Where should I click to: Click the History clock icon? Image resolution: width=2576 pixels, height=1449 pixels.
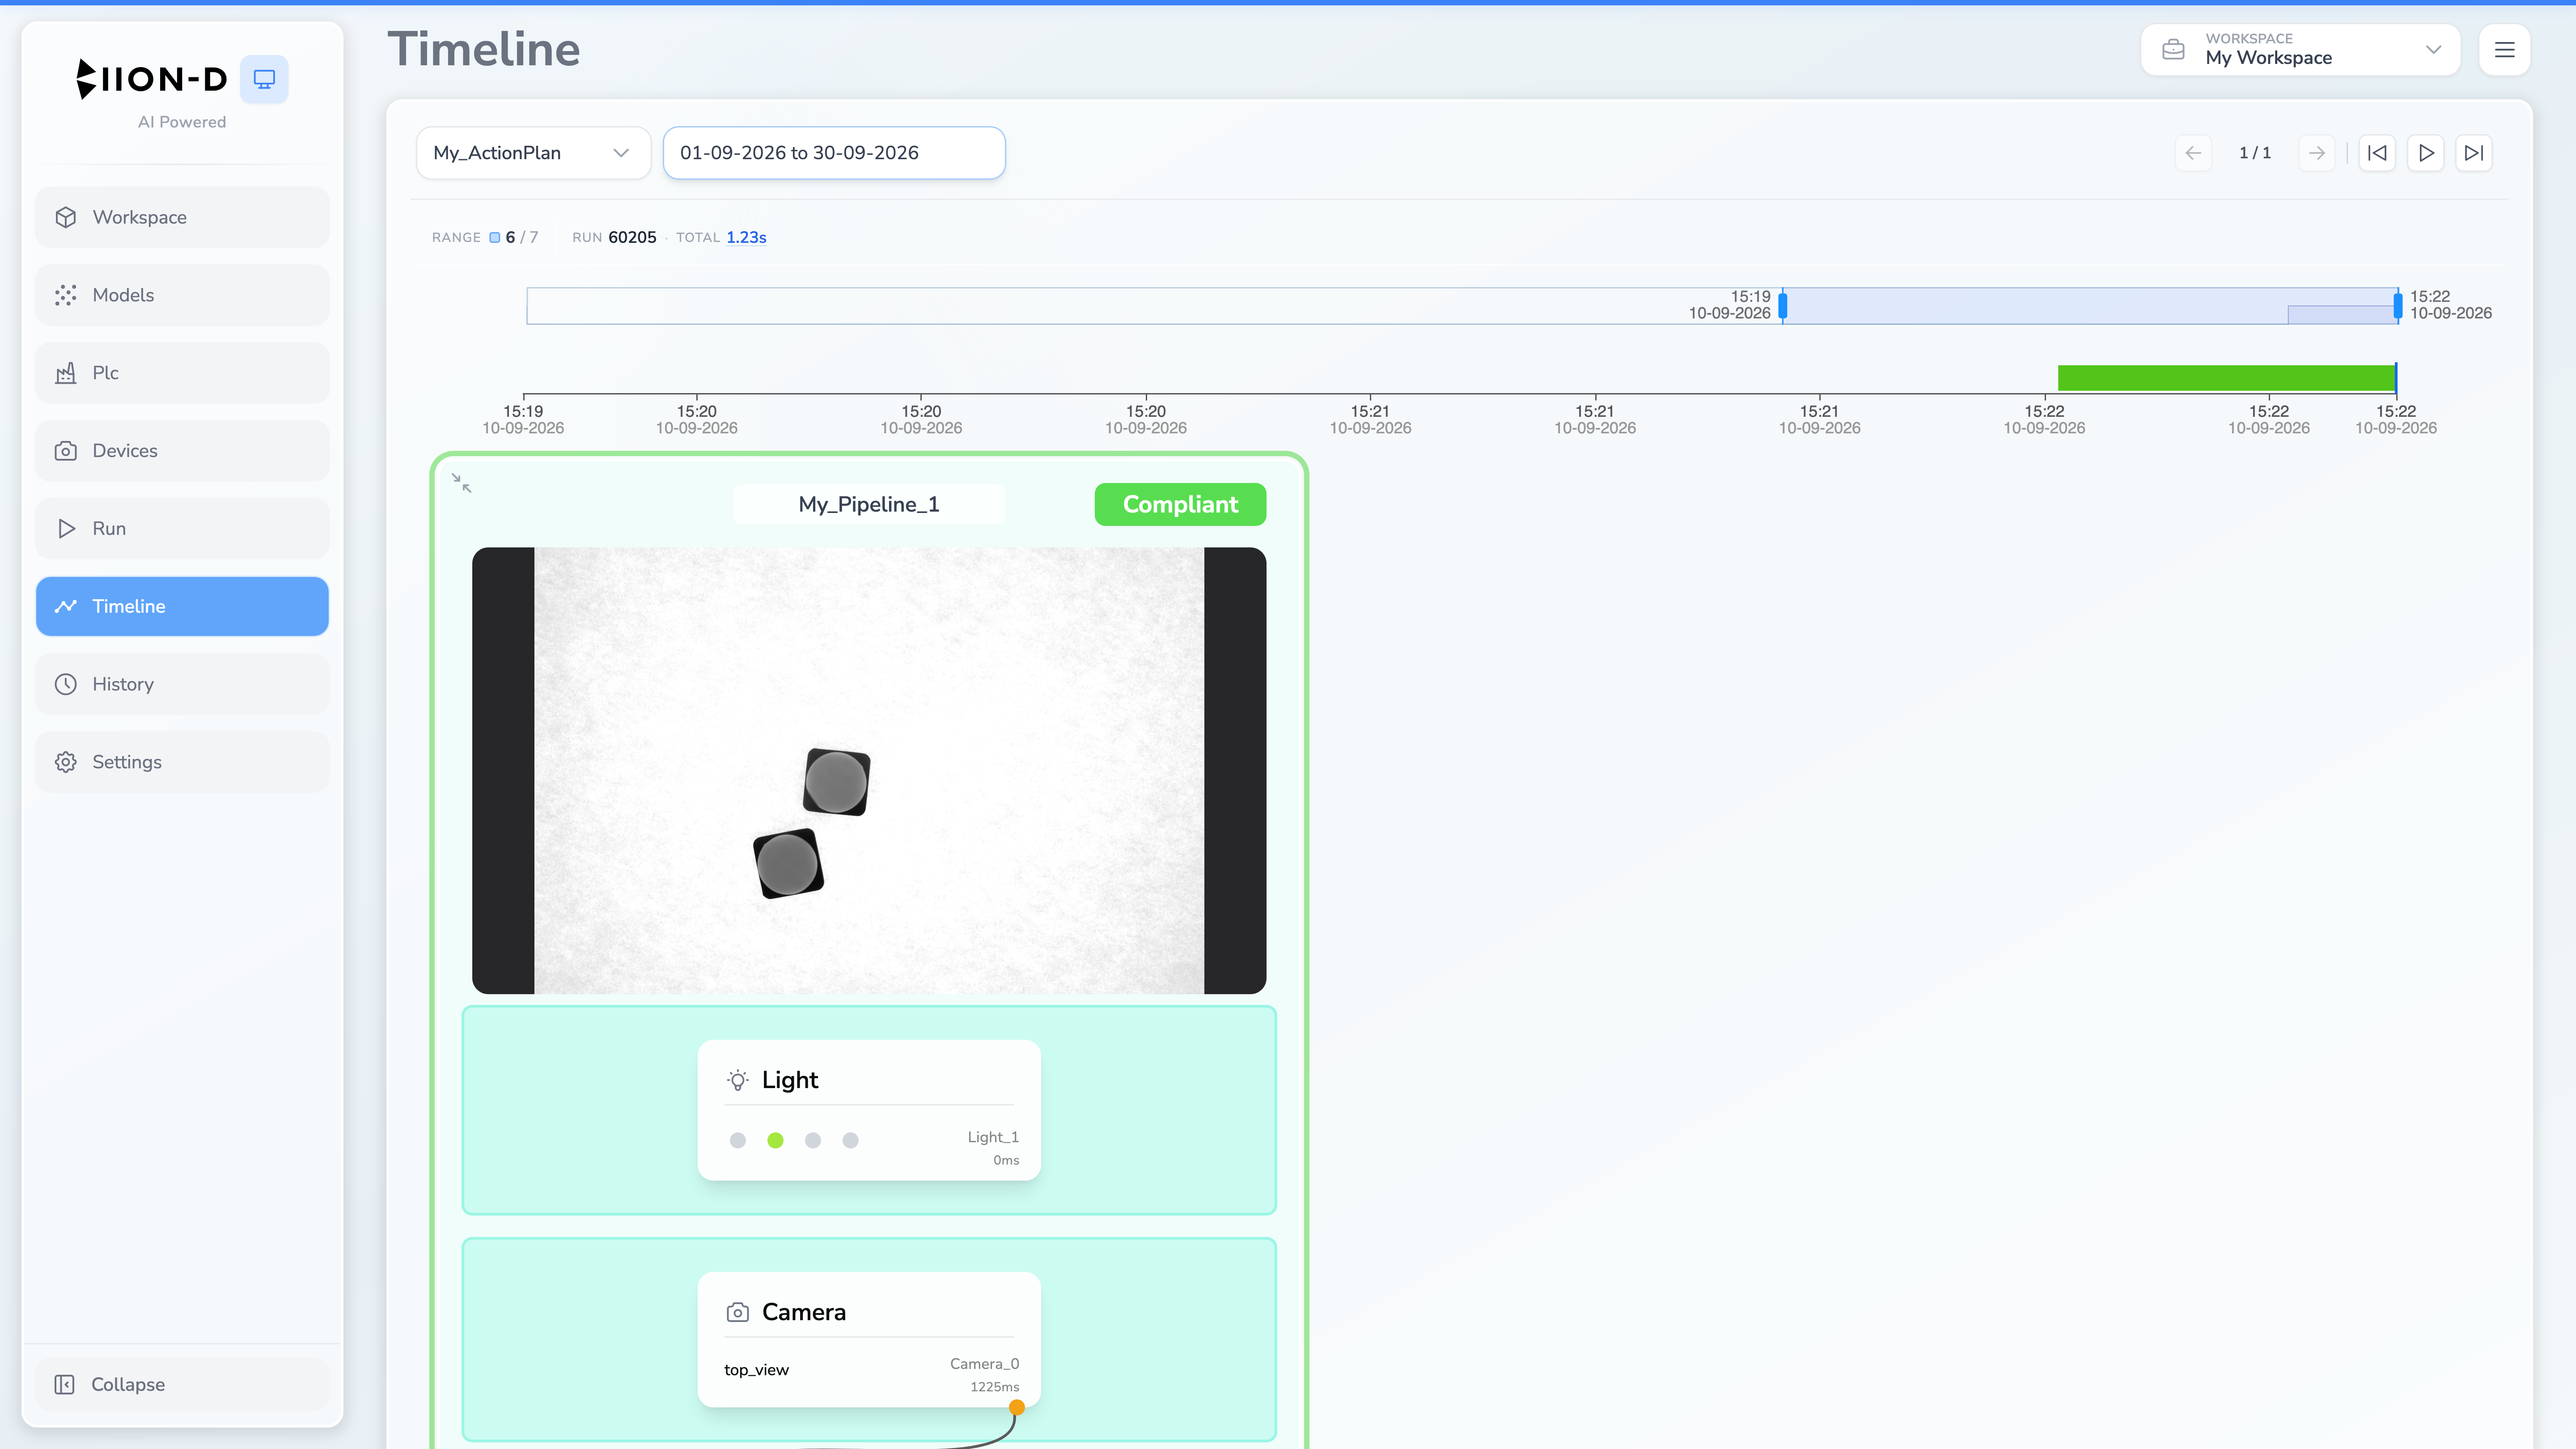tap(66, 684)
